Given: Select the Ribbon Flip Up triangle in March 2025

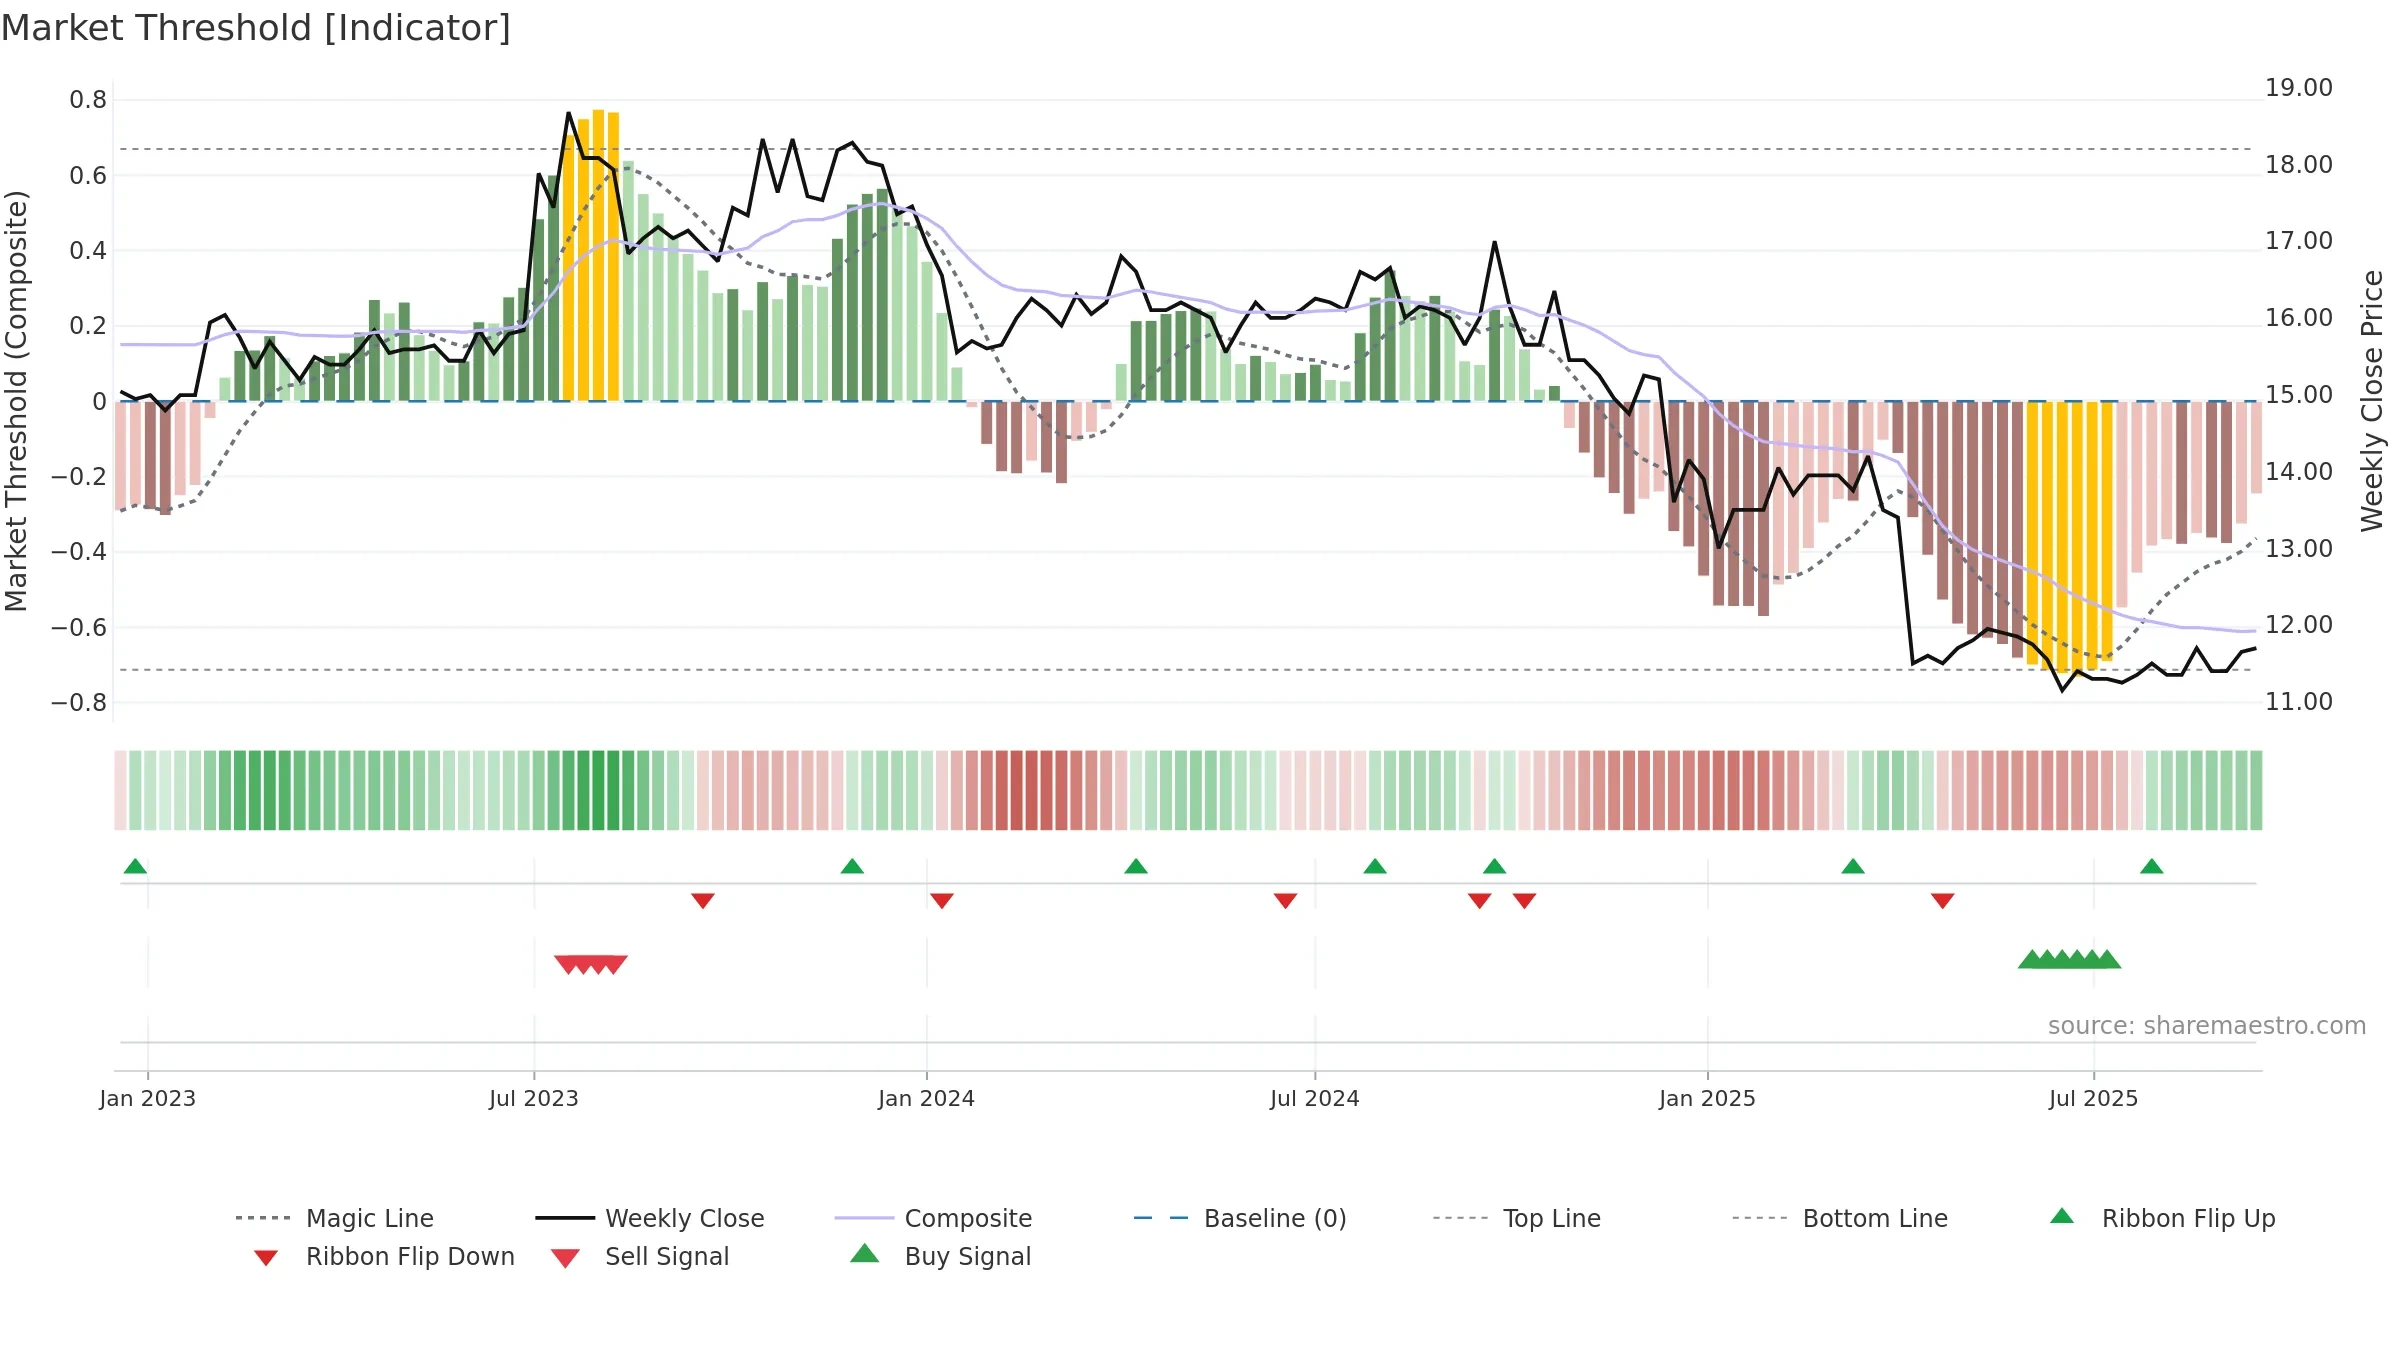Looking at the screenshot, I should (x=1853, y=866).
